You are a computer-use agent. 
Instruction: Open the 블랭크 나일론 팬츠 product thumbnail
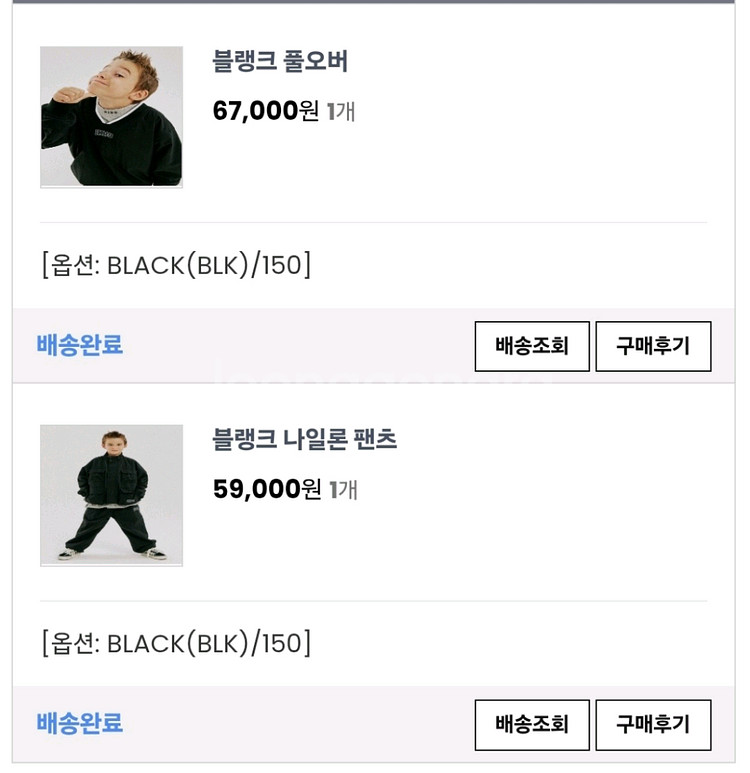[111, 495]
